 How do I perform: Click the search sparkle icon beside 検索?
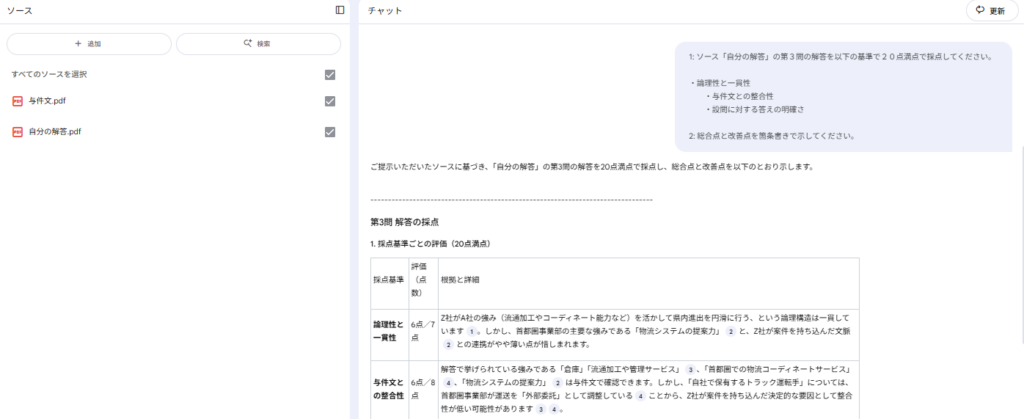tap(248, 44)
